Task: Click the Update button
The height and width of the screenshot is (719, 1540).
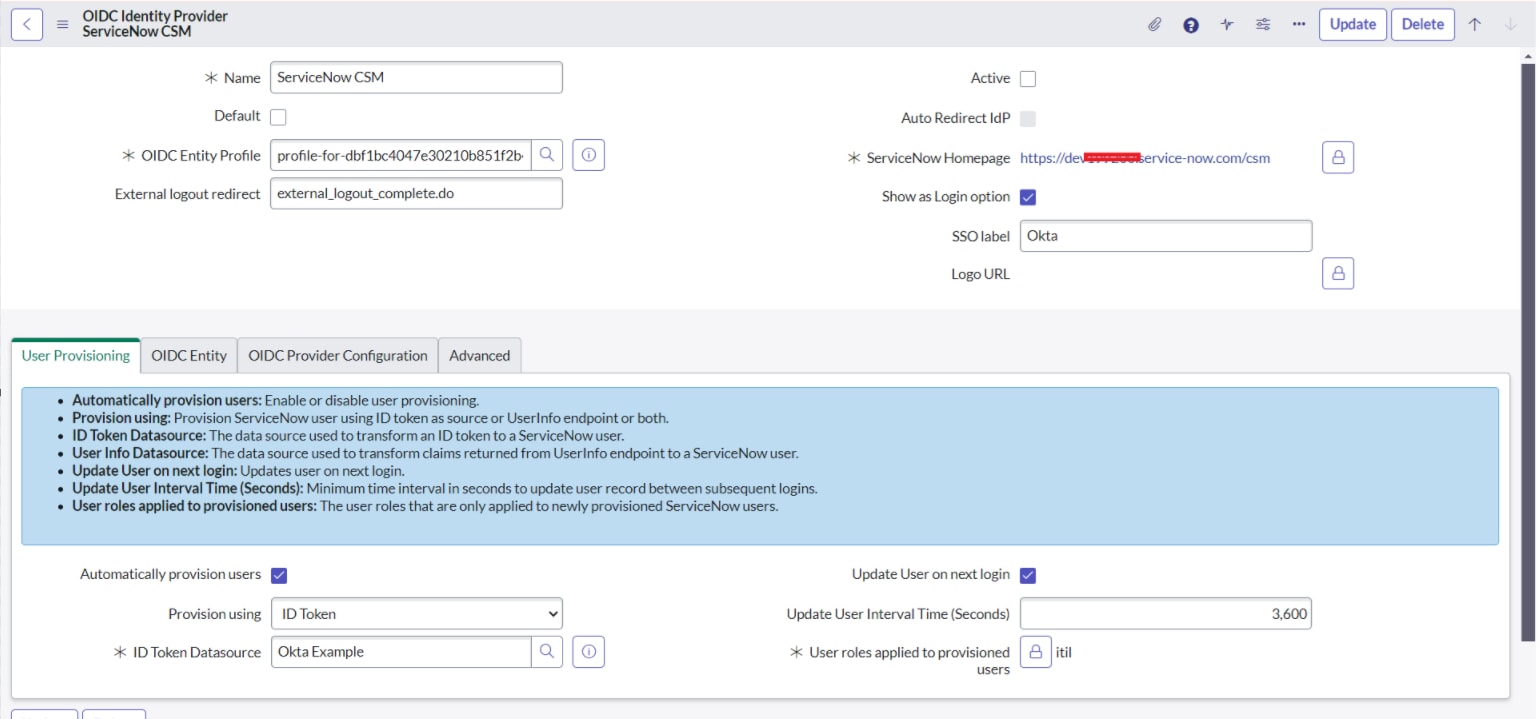Action: (1352, 23)
